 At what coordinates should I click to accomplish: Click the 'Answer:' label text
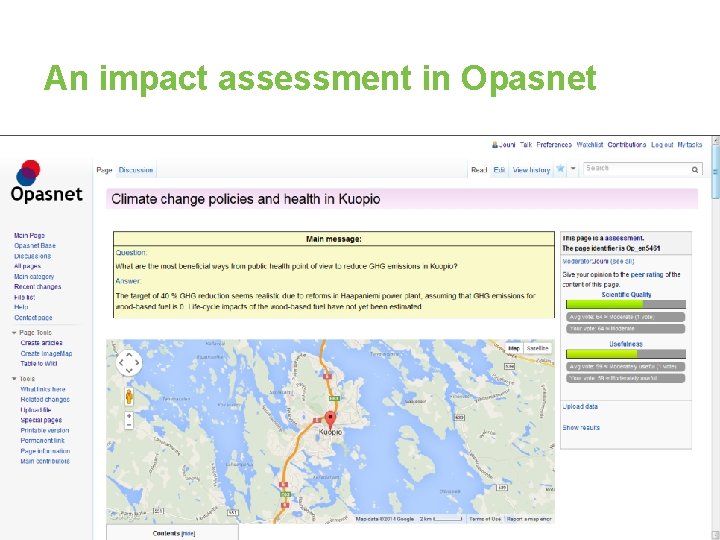coord(129,281)
